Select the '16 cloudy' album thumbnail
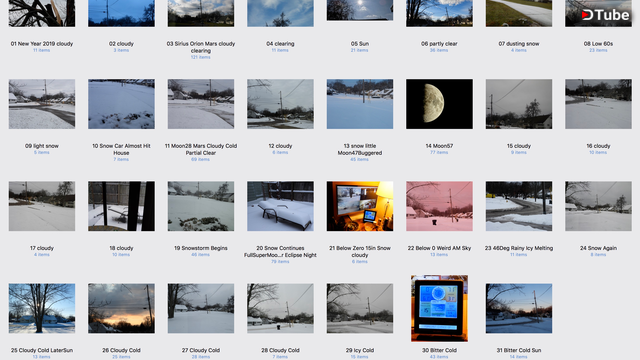The image size is (640, 360). pyautogui.click(x=598, y=104)
